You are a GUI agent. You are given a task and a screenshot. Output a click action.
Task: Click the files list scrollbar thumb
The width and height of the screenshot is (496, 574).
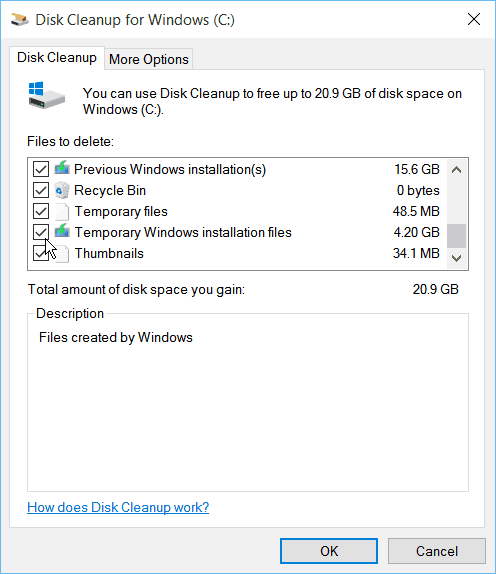coord(456,236)
